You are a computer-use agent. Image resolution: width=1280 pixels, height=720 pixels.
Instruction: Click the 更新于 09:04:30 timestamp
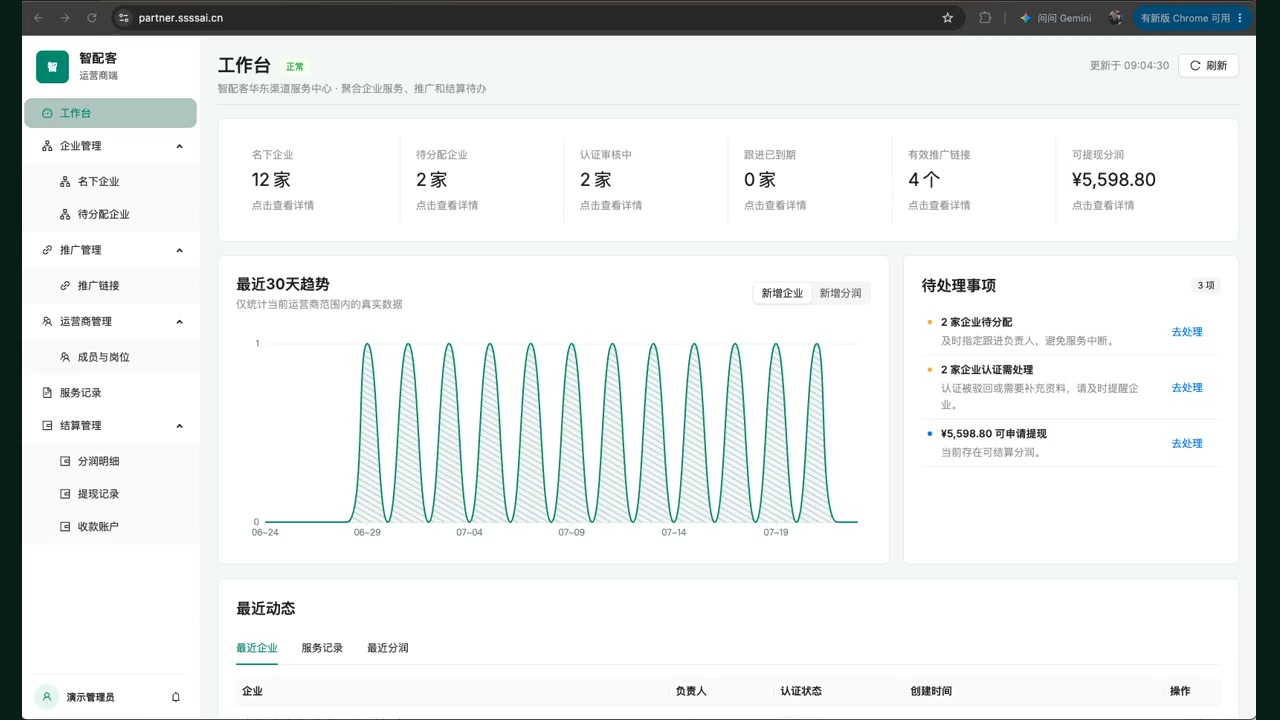tap(1129, 65)
